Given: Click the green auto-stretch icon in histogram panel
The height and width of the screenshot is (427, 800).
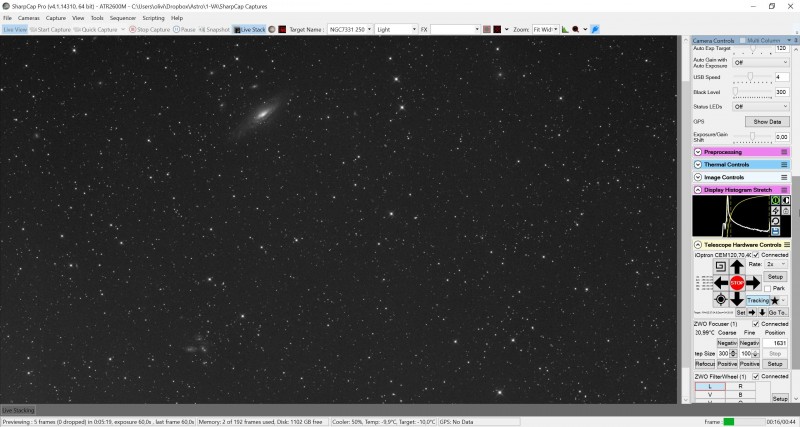Looking at the screenshot, I should pyautogui.click(x=775, y=200).
